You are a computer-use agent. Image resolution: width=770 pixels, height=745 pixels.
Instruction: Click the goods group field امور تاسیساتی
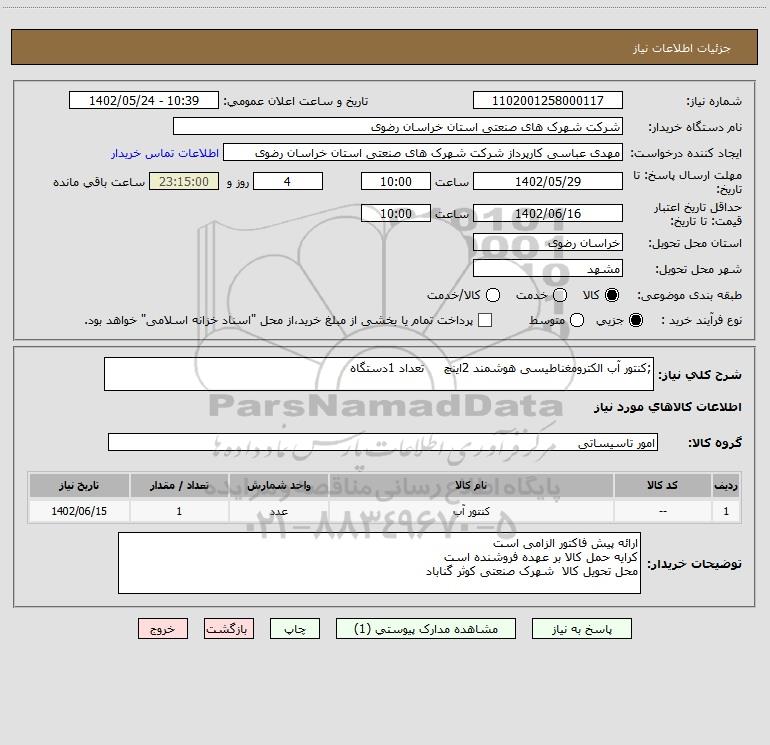(383, 442)
